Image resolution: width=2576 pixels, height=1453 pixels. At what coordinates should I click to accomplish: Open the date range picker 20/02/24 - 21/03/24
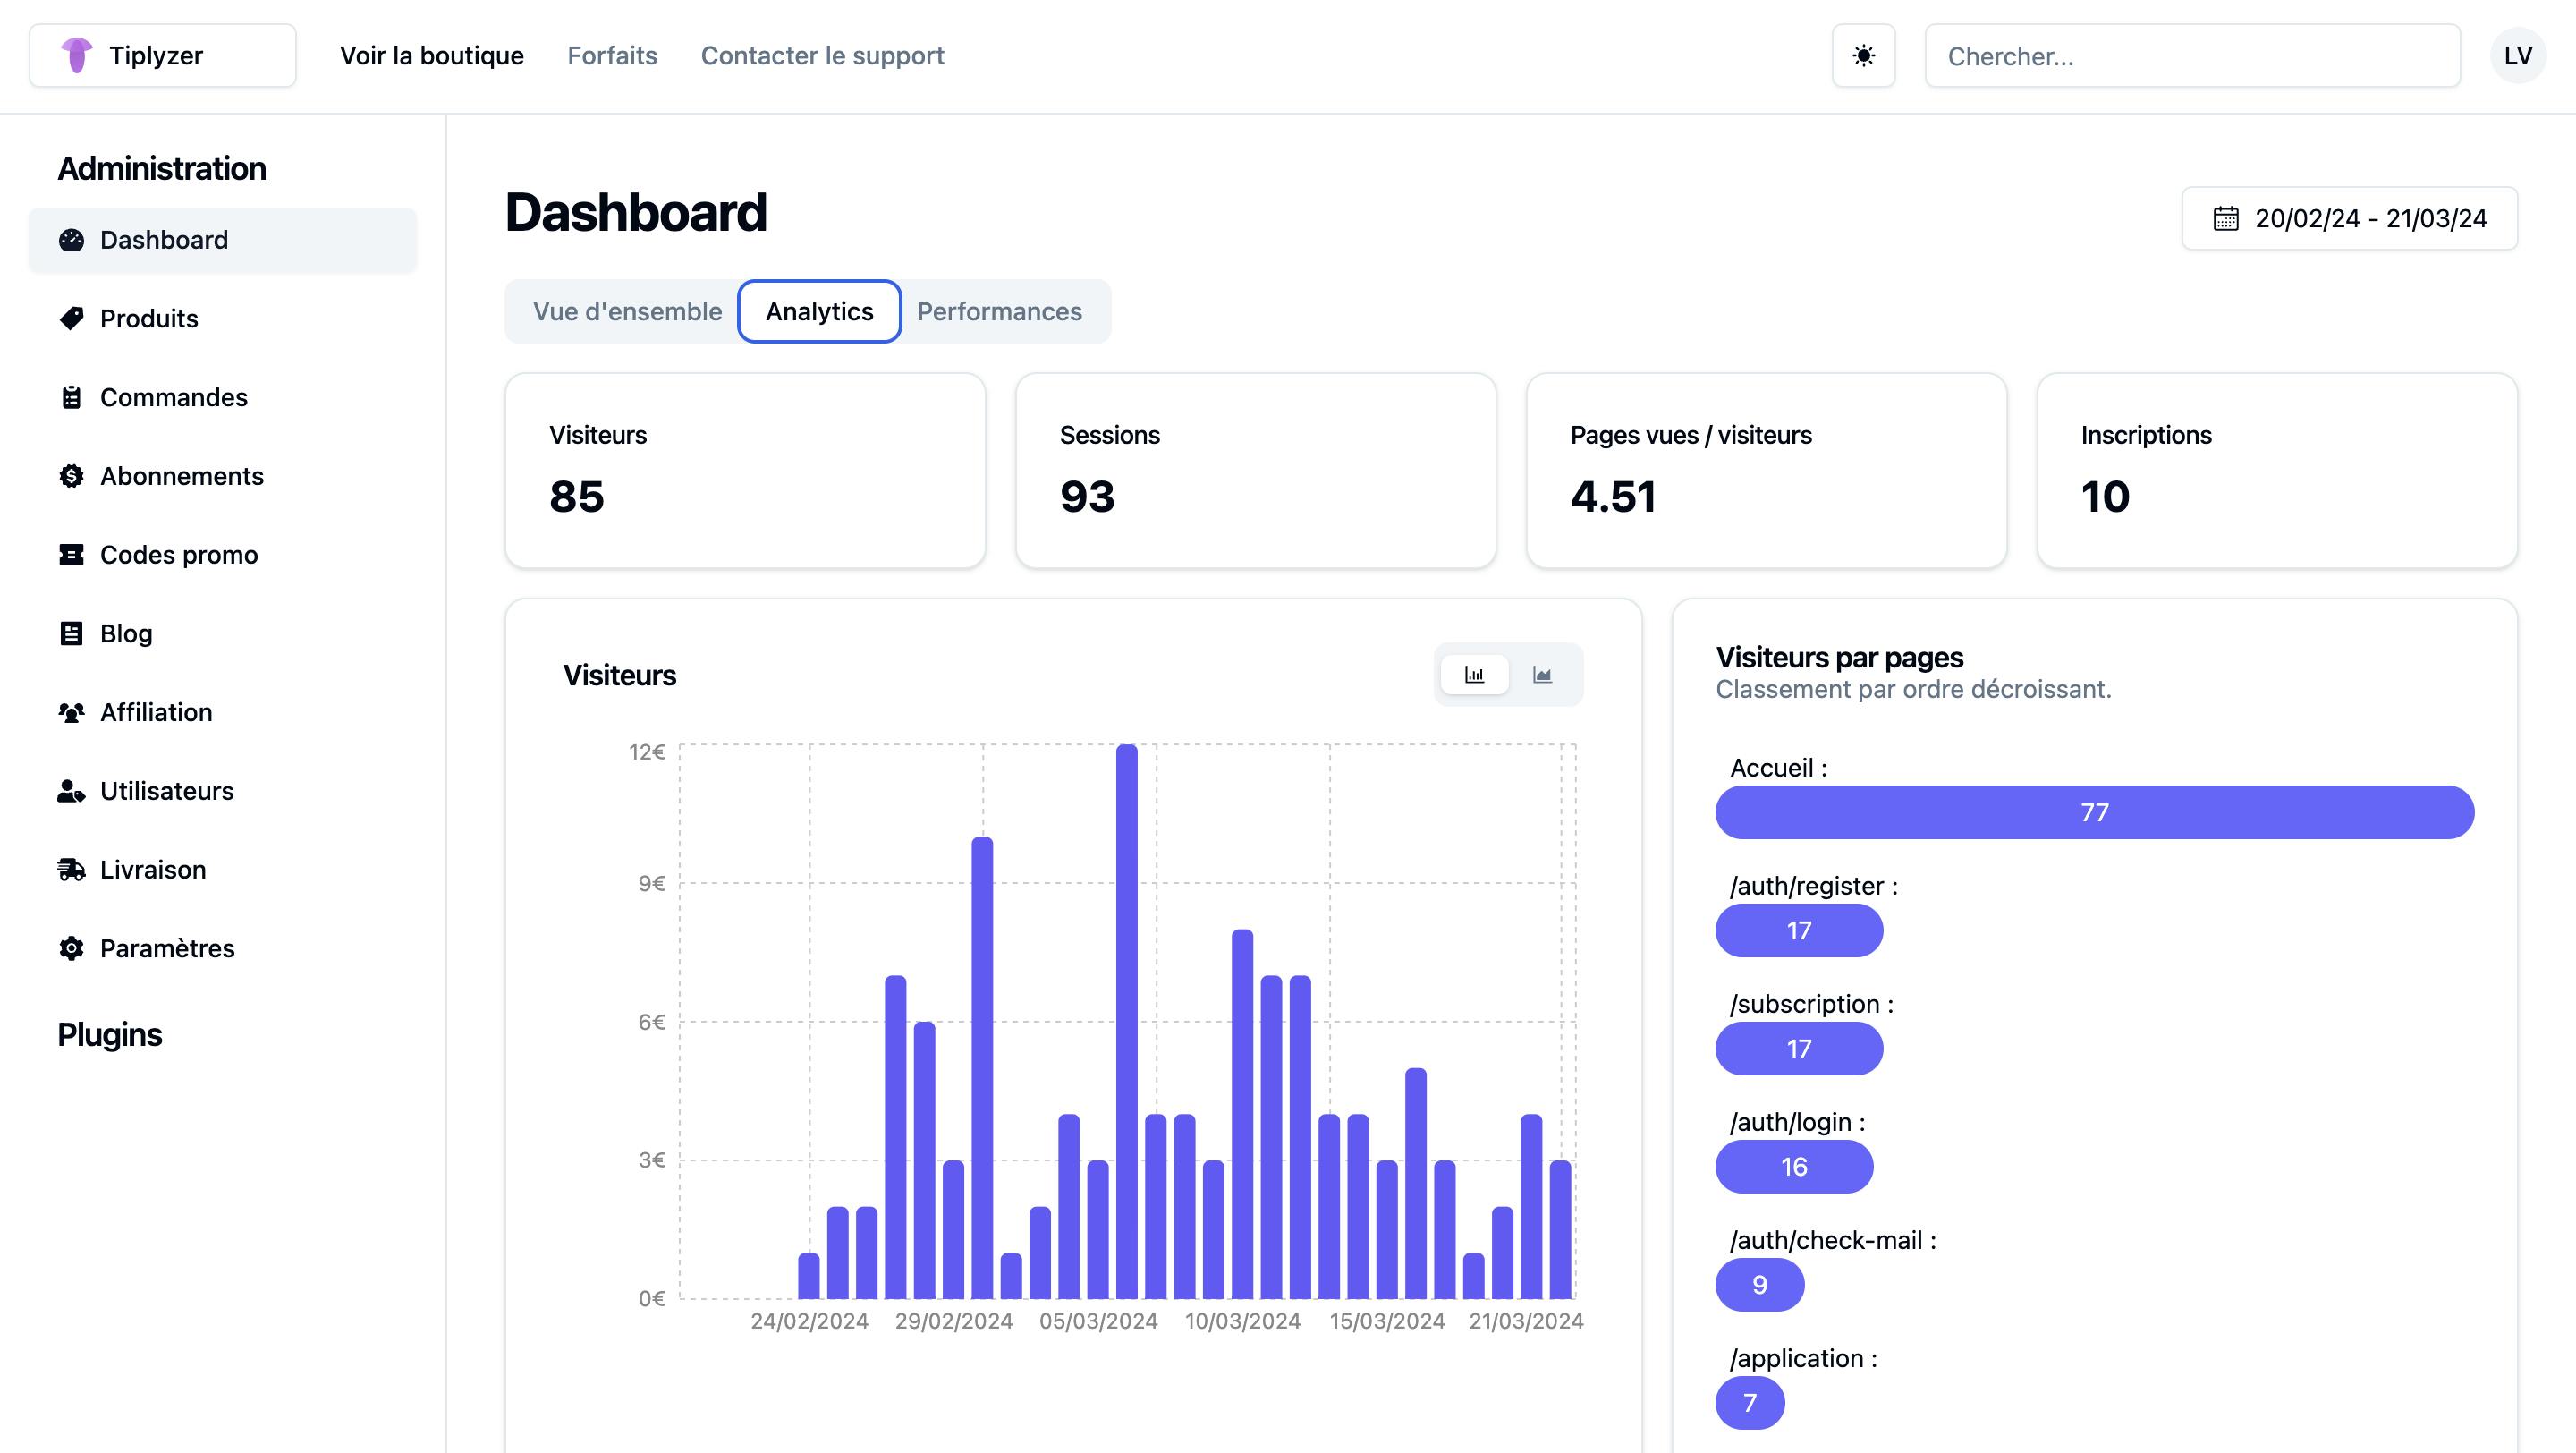[2349, 218]
